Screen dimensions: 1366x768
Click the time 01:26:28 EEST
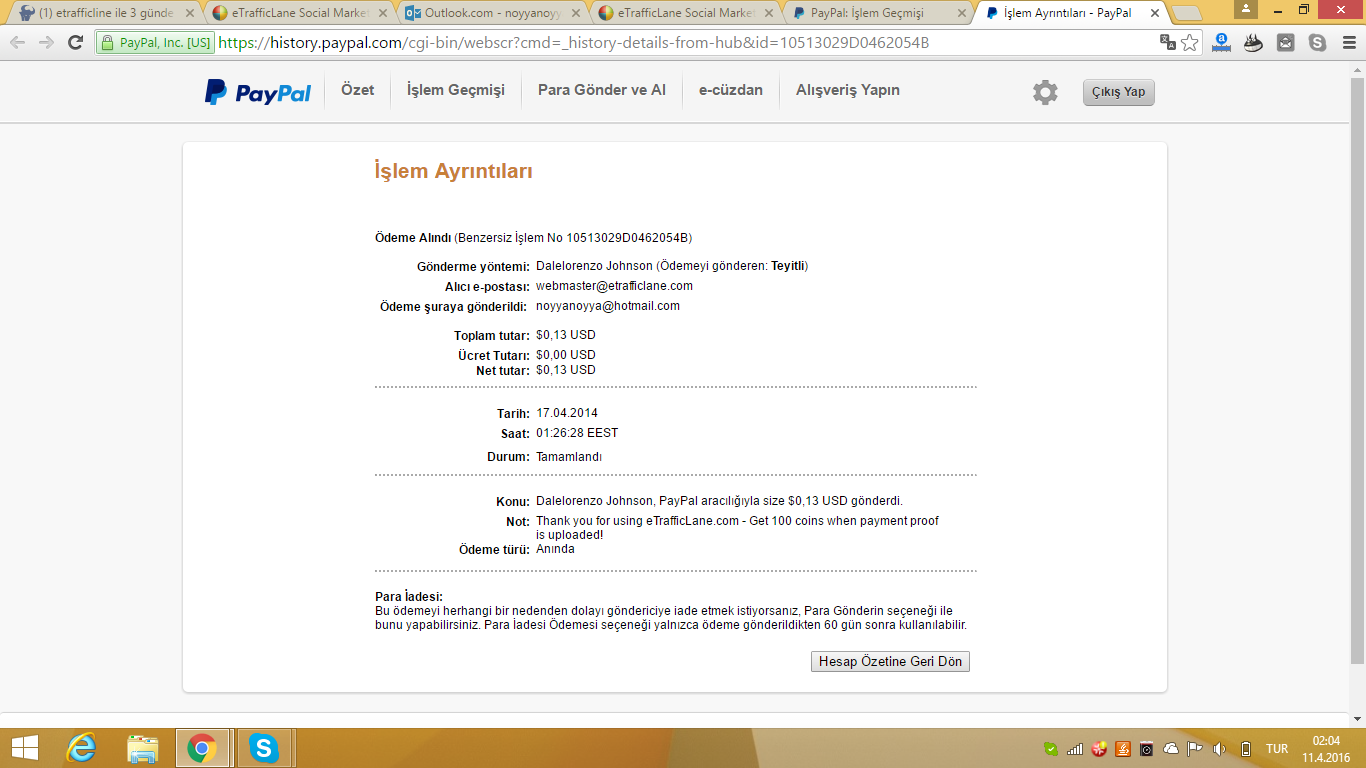click(x=577, y=433)
